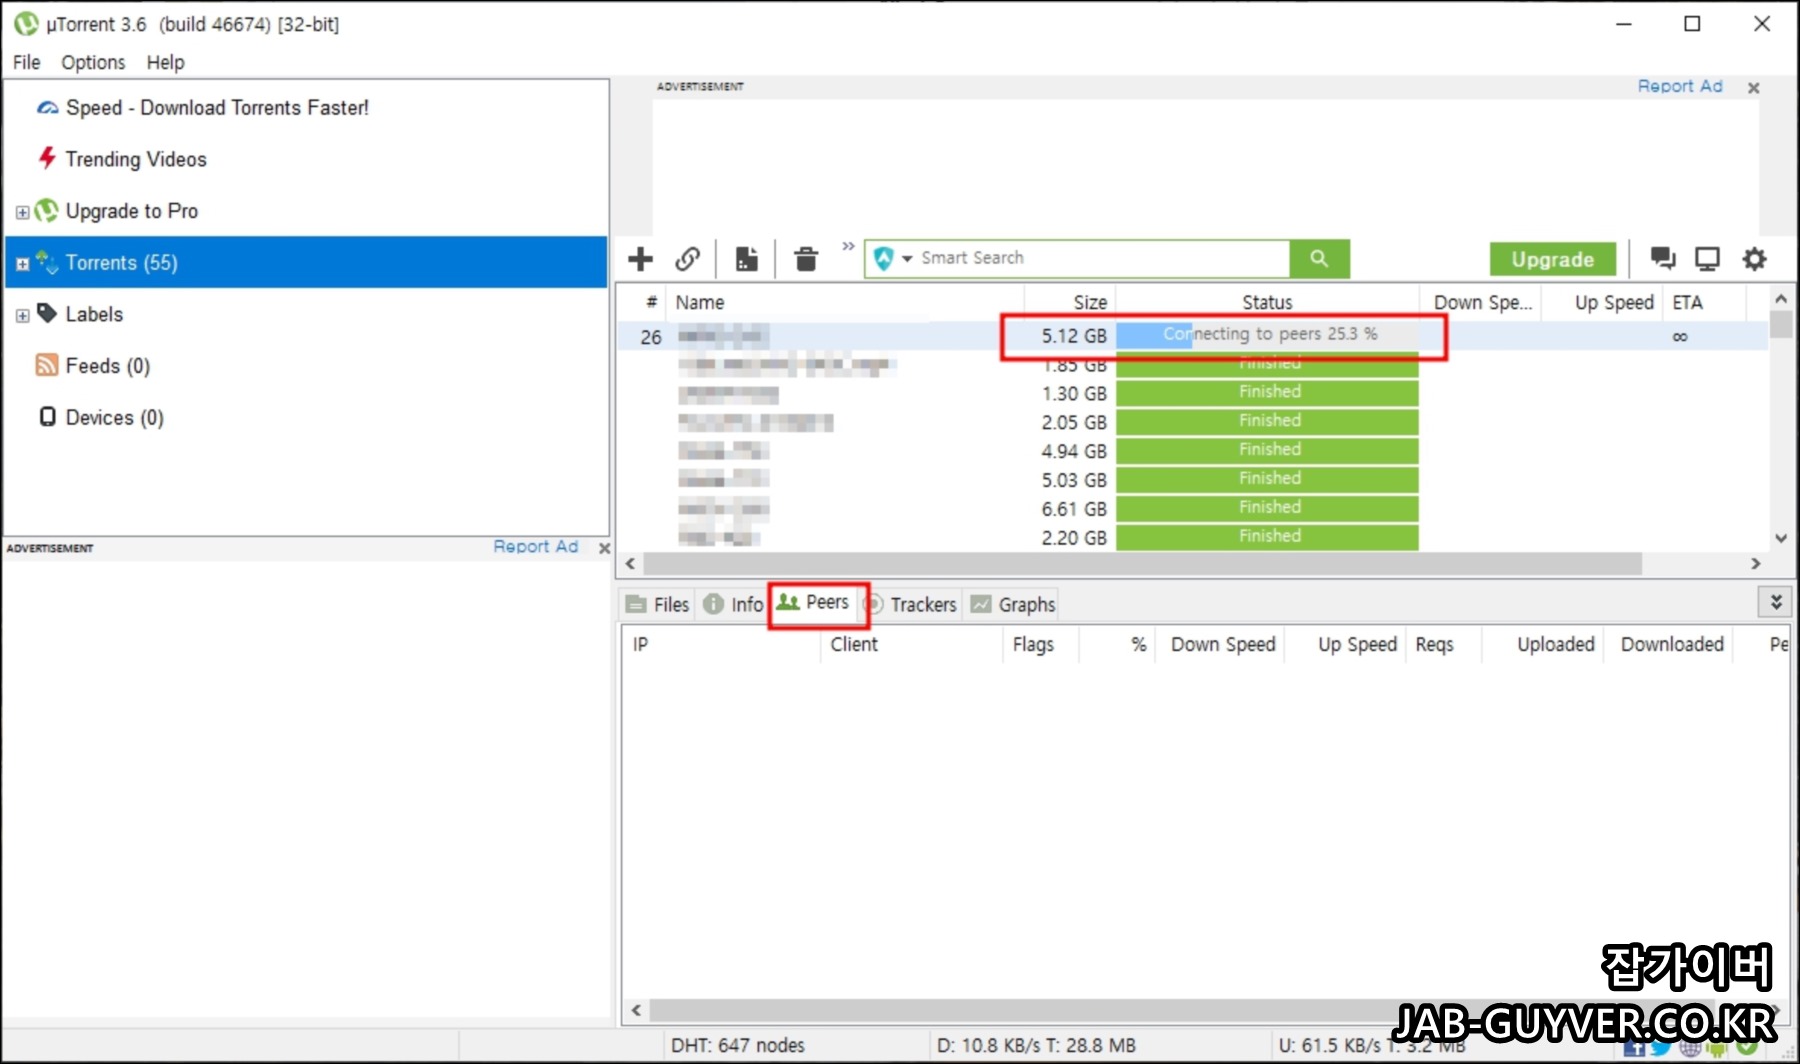Click Report Ad link in top banner
1800x1064 pixels.
tap(1680, 86)
